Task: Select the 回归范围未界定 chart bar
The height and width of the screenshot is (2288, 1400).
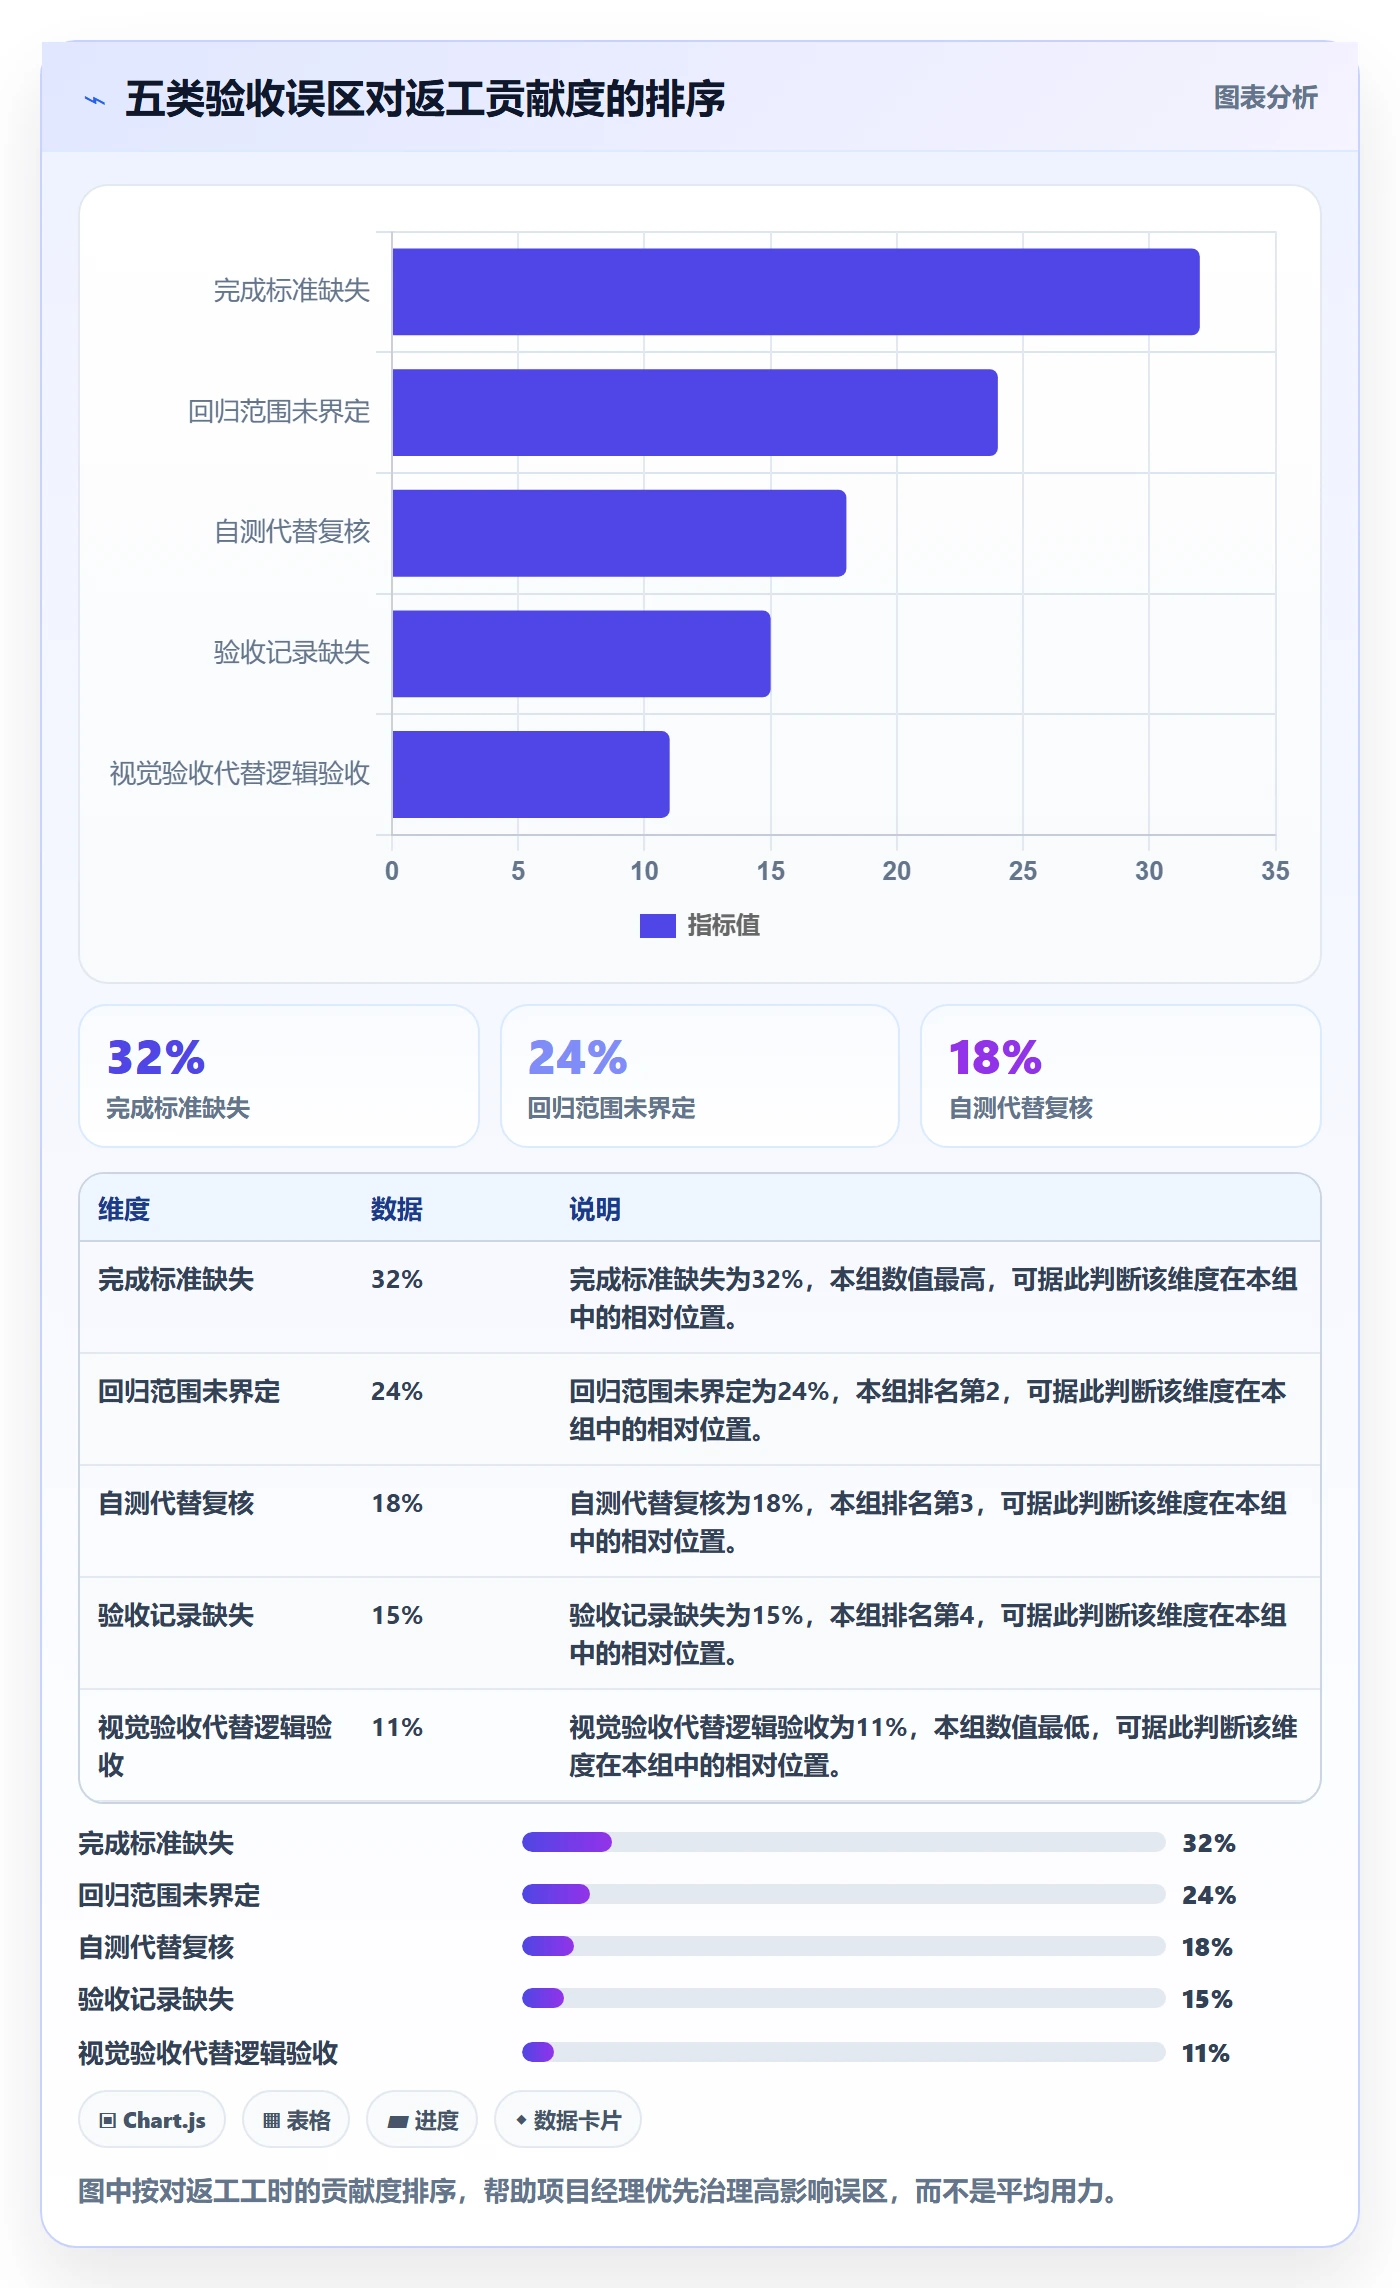Action: tap(694, 412)
